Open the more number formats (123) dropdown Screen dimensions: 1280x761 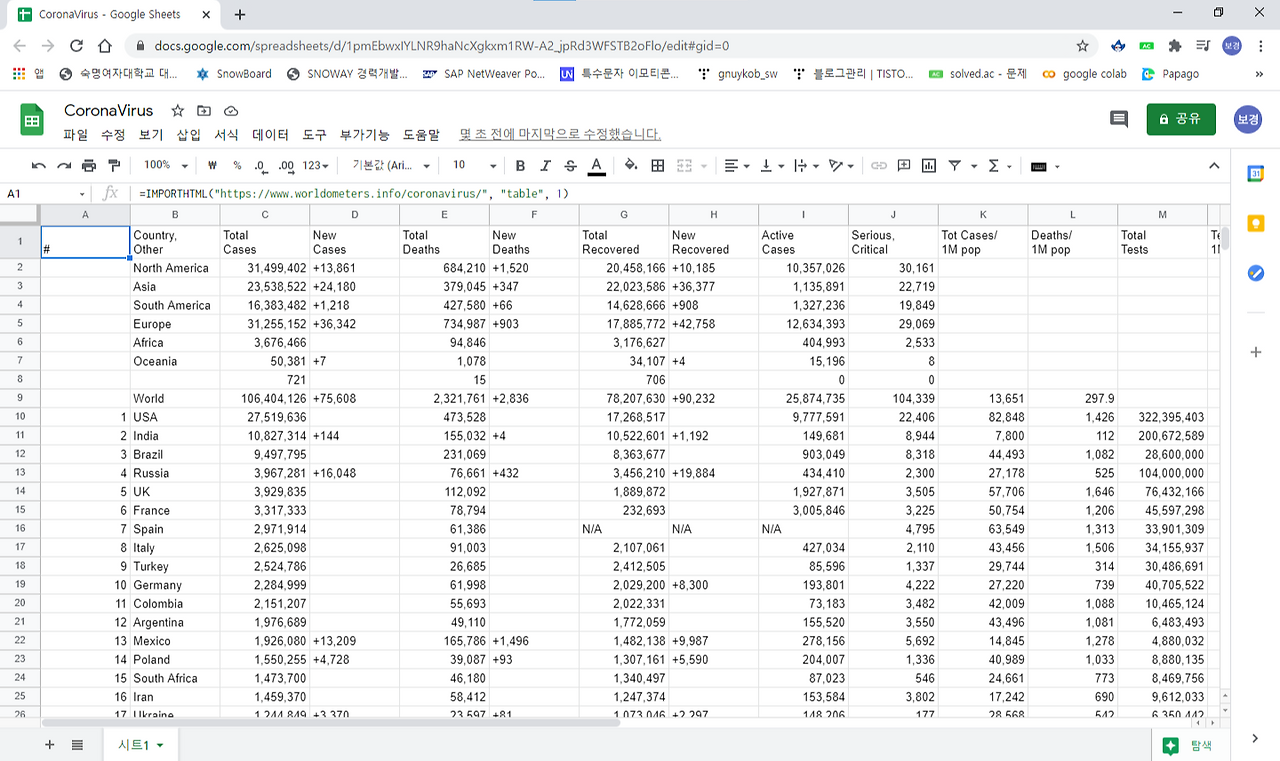[x=316, y=166]
